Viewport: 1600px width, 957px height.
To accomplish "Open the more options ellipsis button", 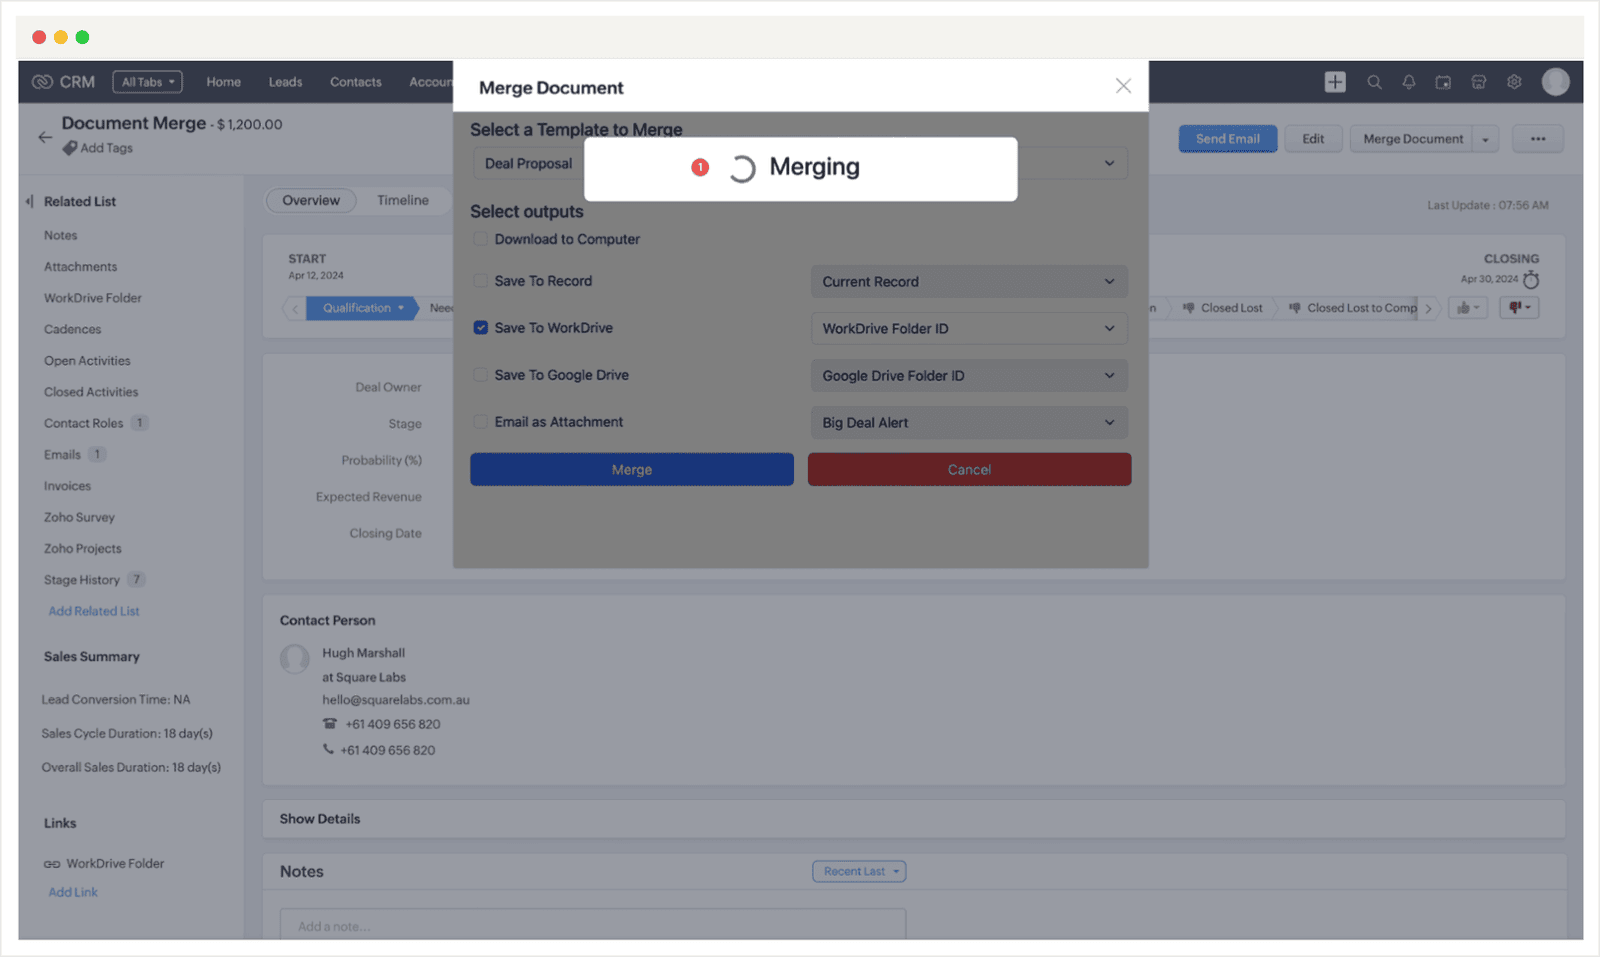I will (1538, 139).
